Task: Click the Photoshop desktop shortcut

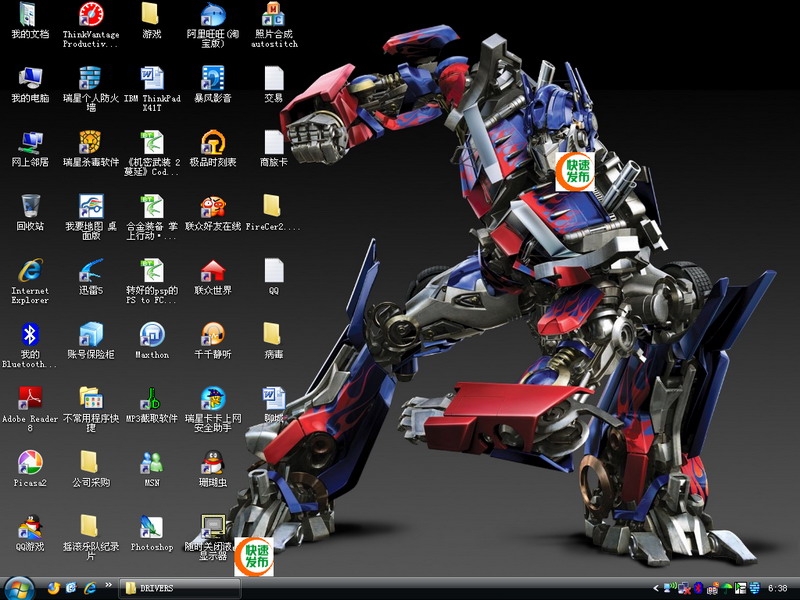Action: 152,534
